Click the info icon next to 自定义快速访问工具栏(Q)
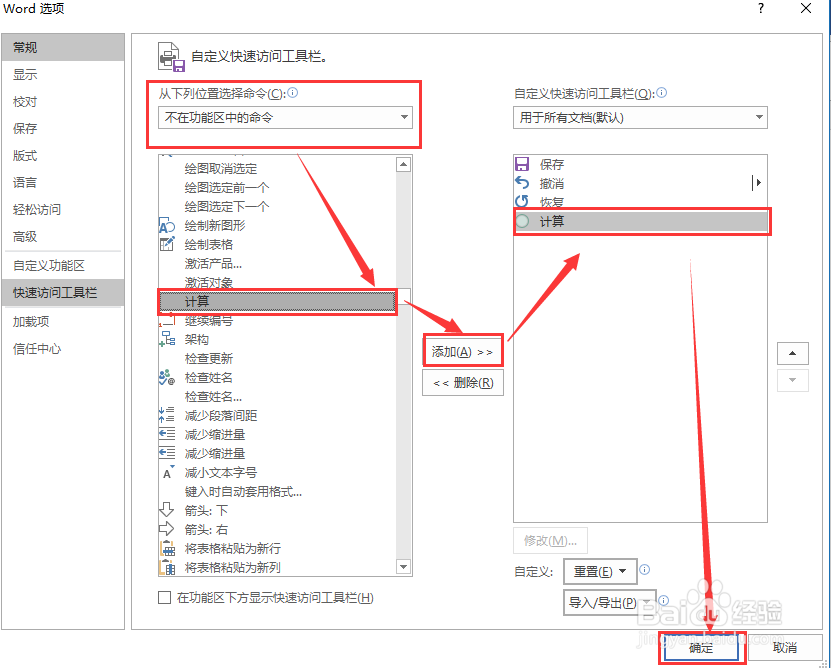Viewport: 831px width, 668px height. coord(661,93)
